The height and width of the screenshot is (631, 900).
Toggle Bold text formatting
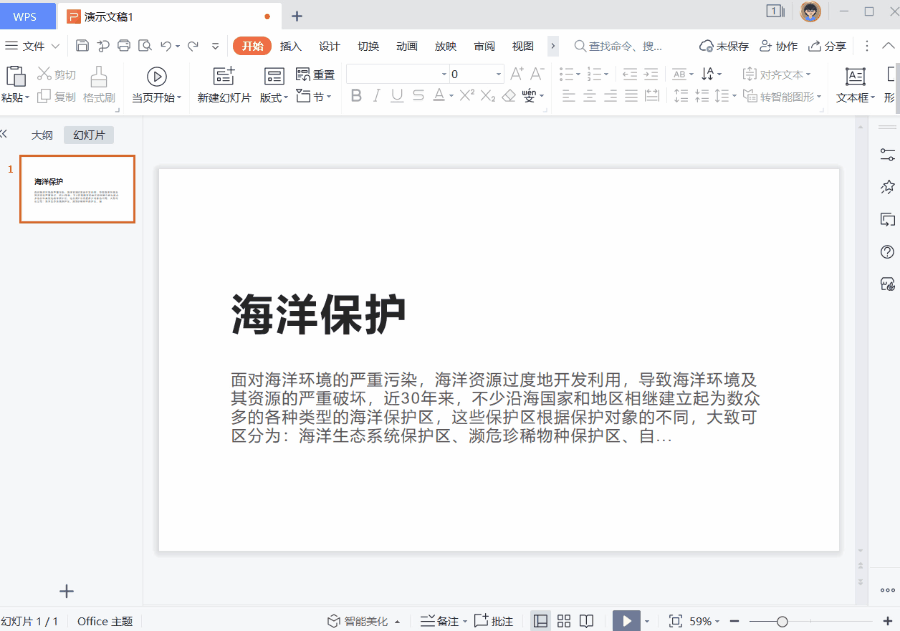pyautogui.click(x=356, y=96)
